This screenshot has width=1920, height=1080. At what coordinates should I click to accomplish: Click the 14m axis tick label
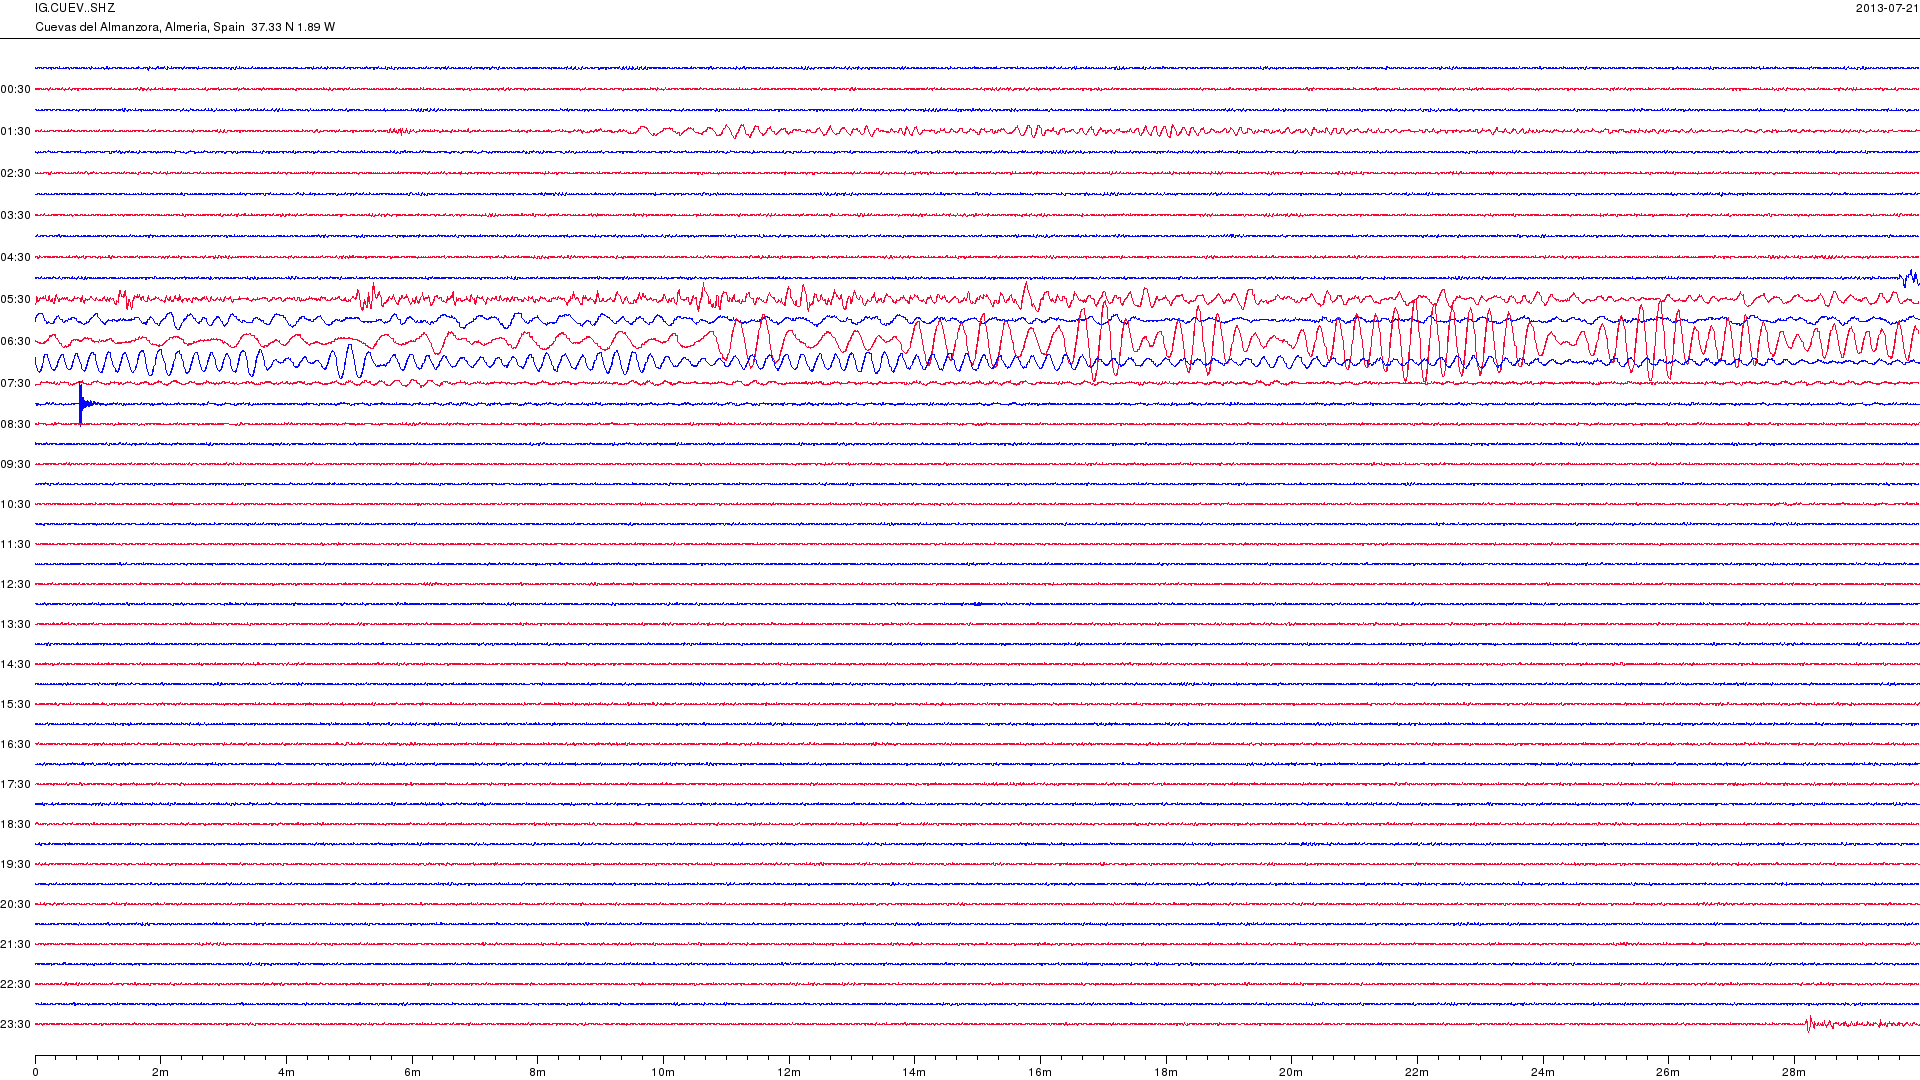coord(914,1072)
